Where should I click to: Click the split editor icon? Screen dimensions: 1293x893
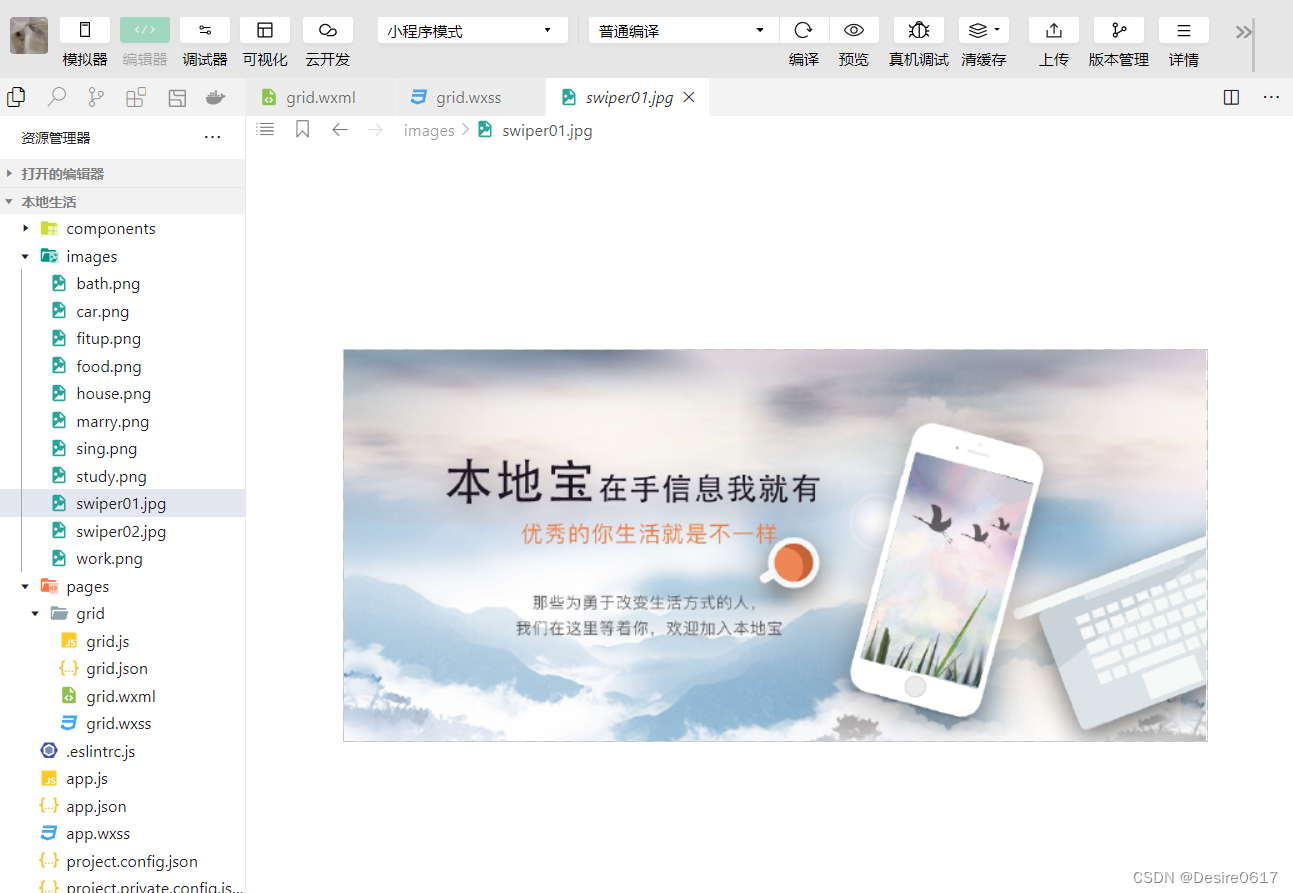[1231, 97]
